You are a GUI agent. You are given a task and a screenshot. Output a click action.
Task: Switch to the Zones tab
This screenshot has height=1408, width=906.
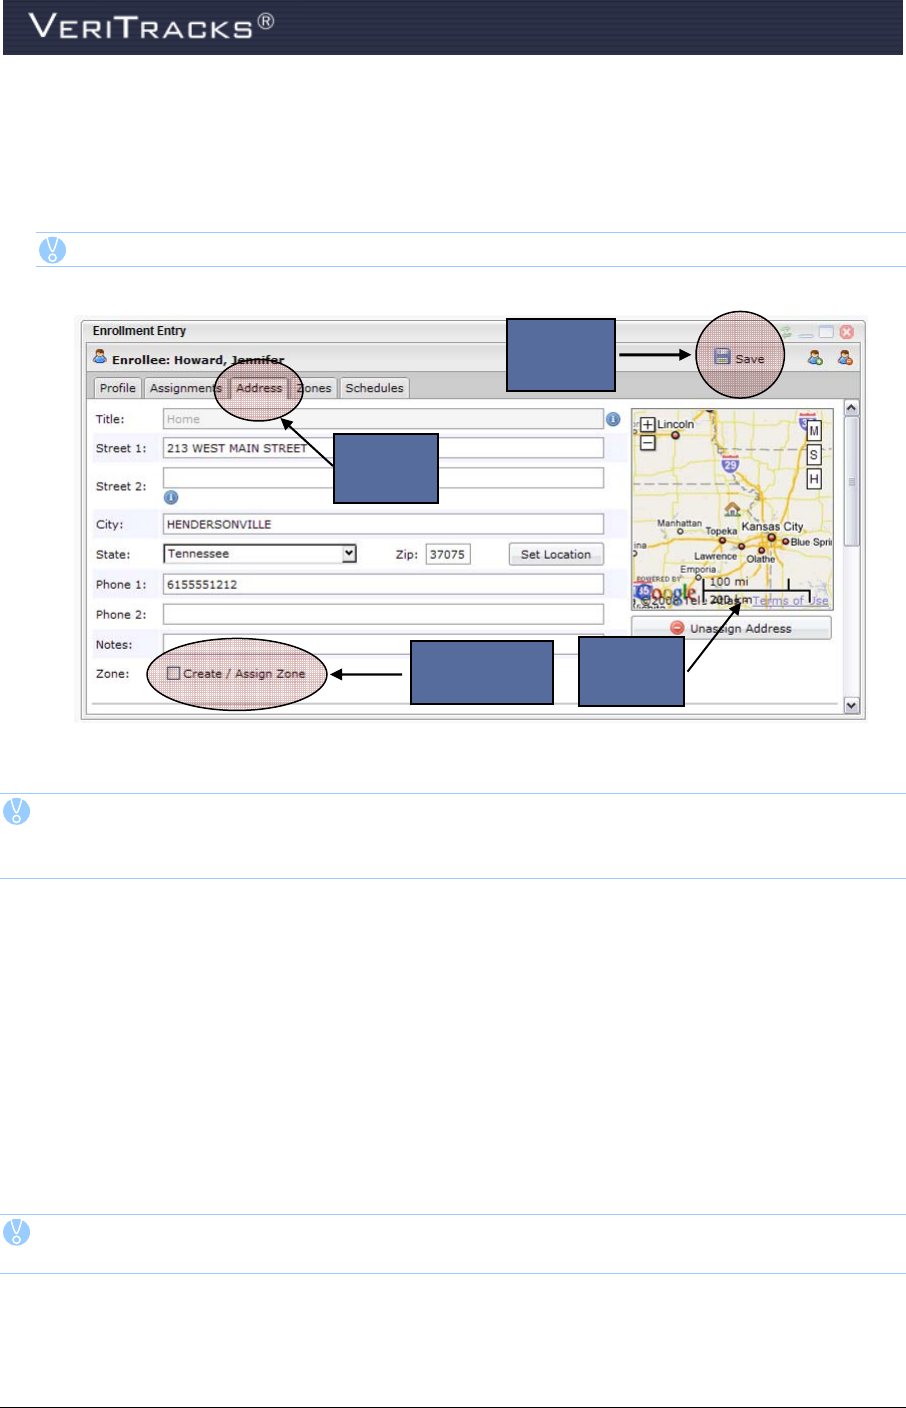coord(314,388)
